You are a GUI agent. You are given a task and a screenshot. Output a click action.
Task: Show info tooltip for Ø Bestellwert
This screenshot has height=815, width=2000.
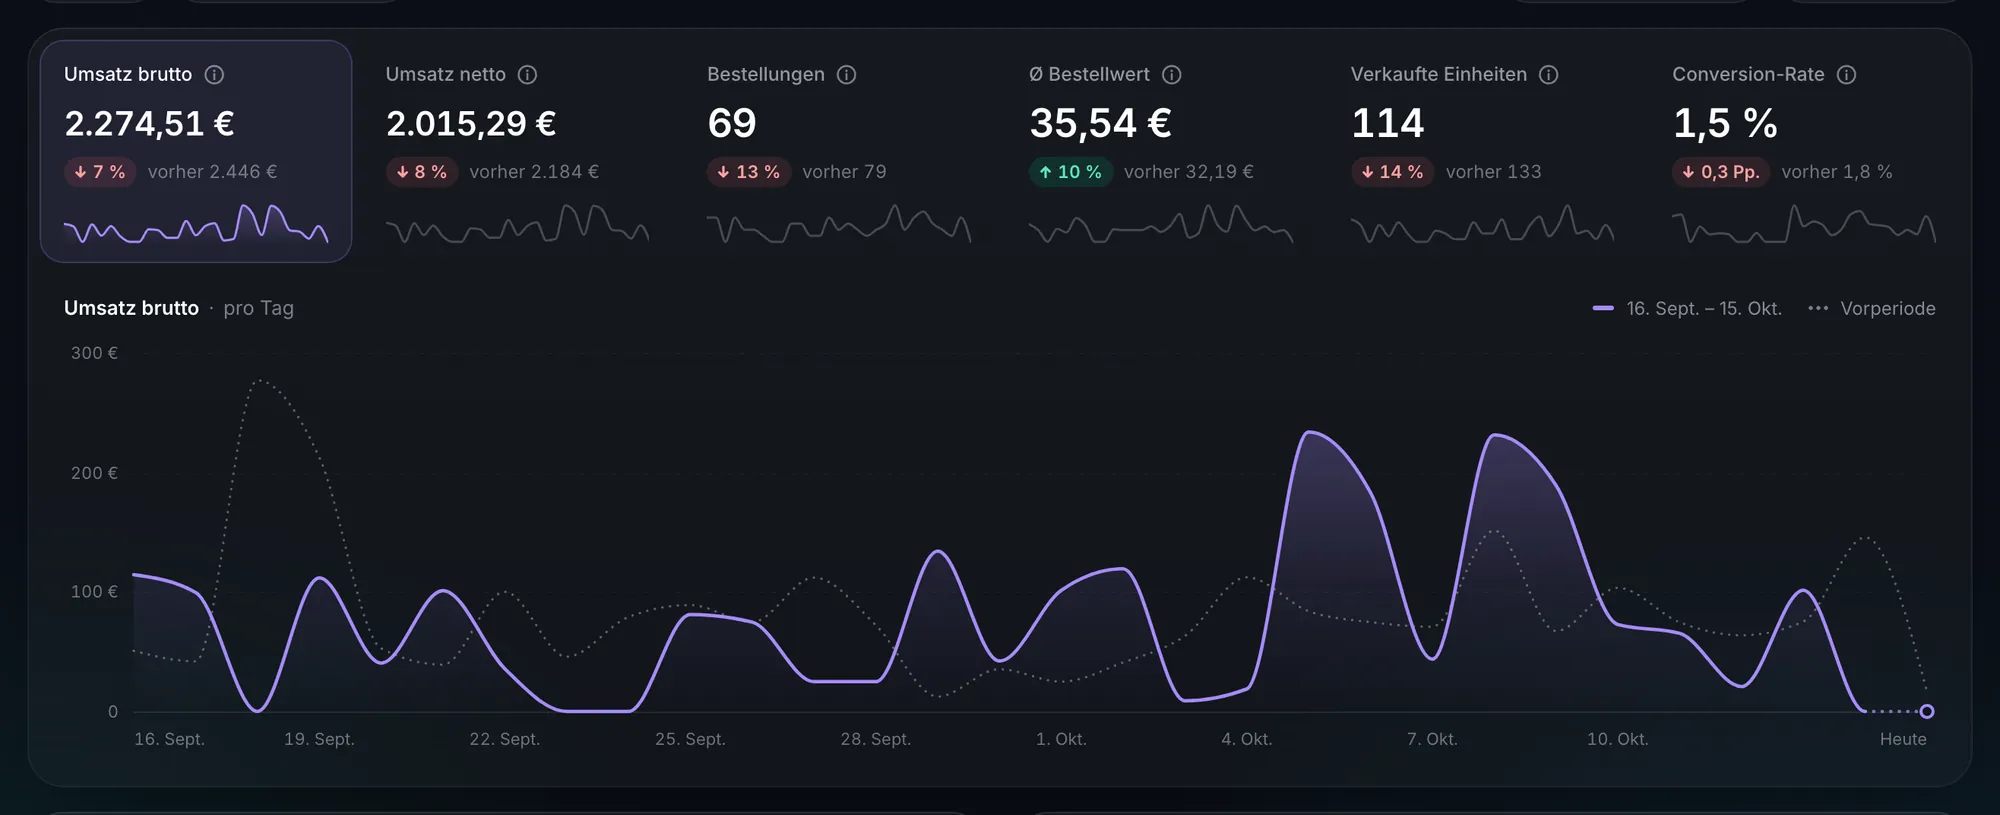tap(1172, 75)
